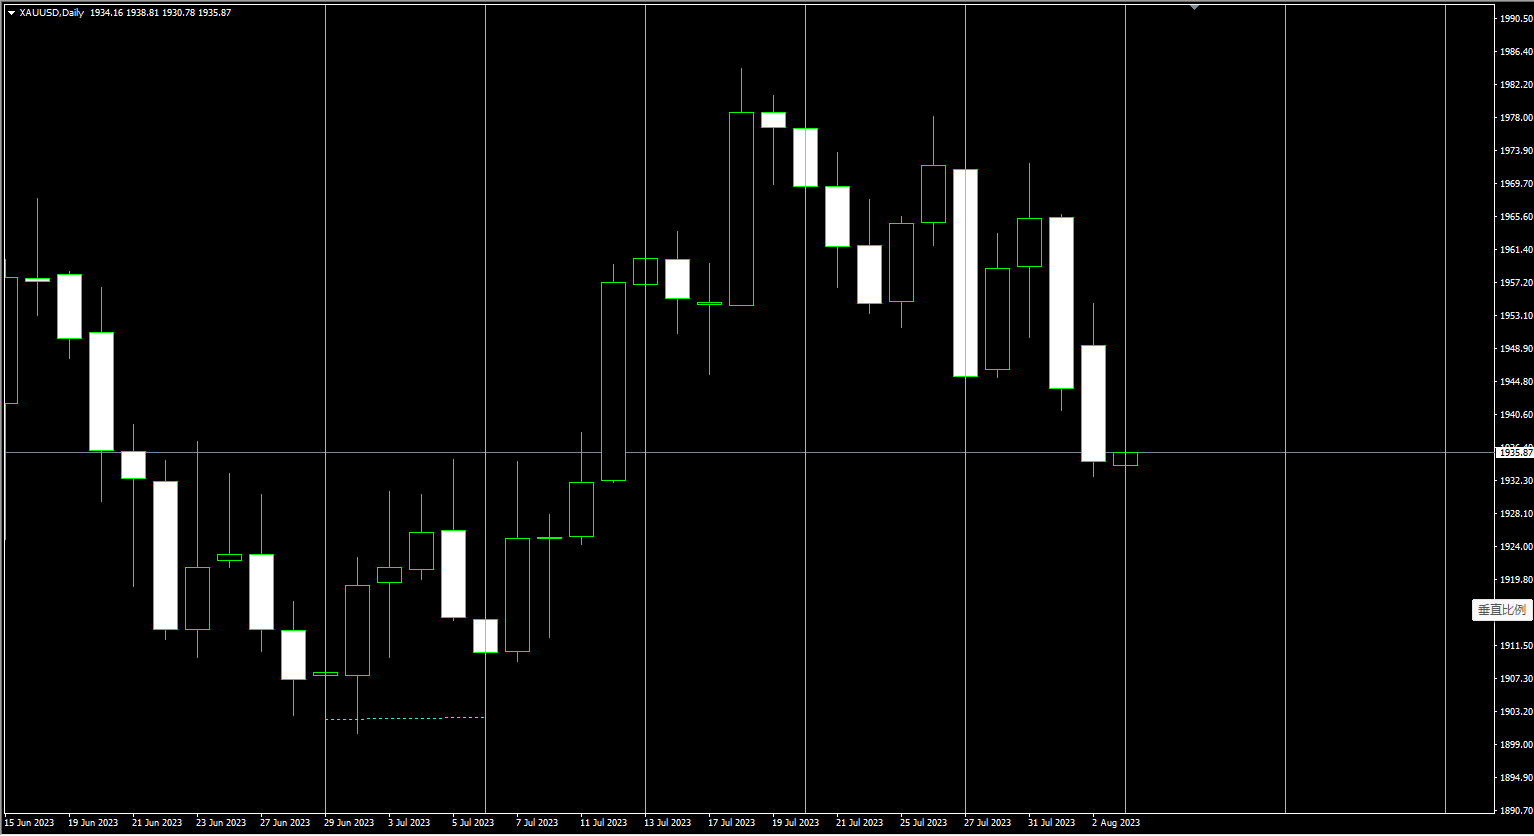Screen dimensions: 1534x836
Task: Select the current price tag on the price scale
Action: click(x=1514, y=453)
